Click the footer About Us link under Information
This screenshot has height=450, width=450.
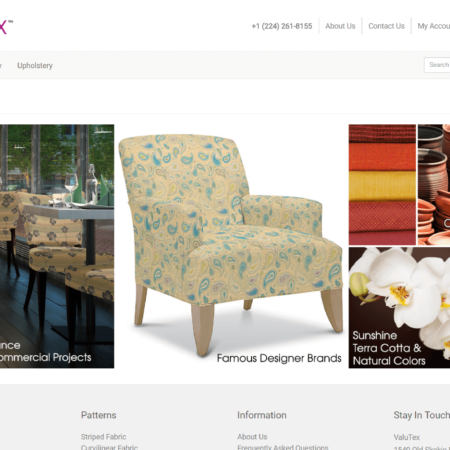[252, 437]
